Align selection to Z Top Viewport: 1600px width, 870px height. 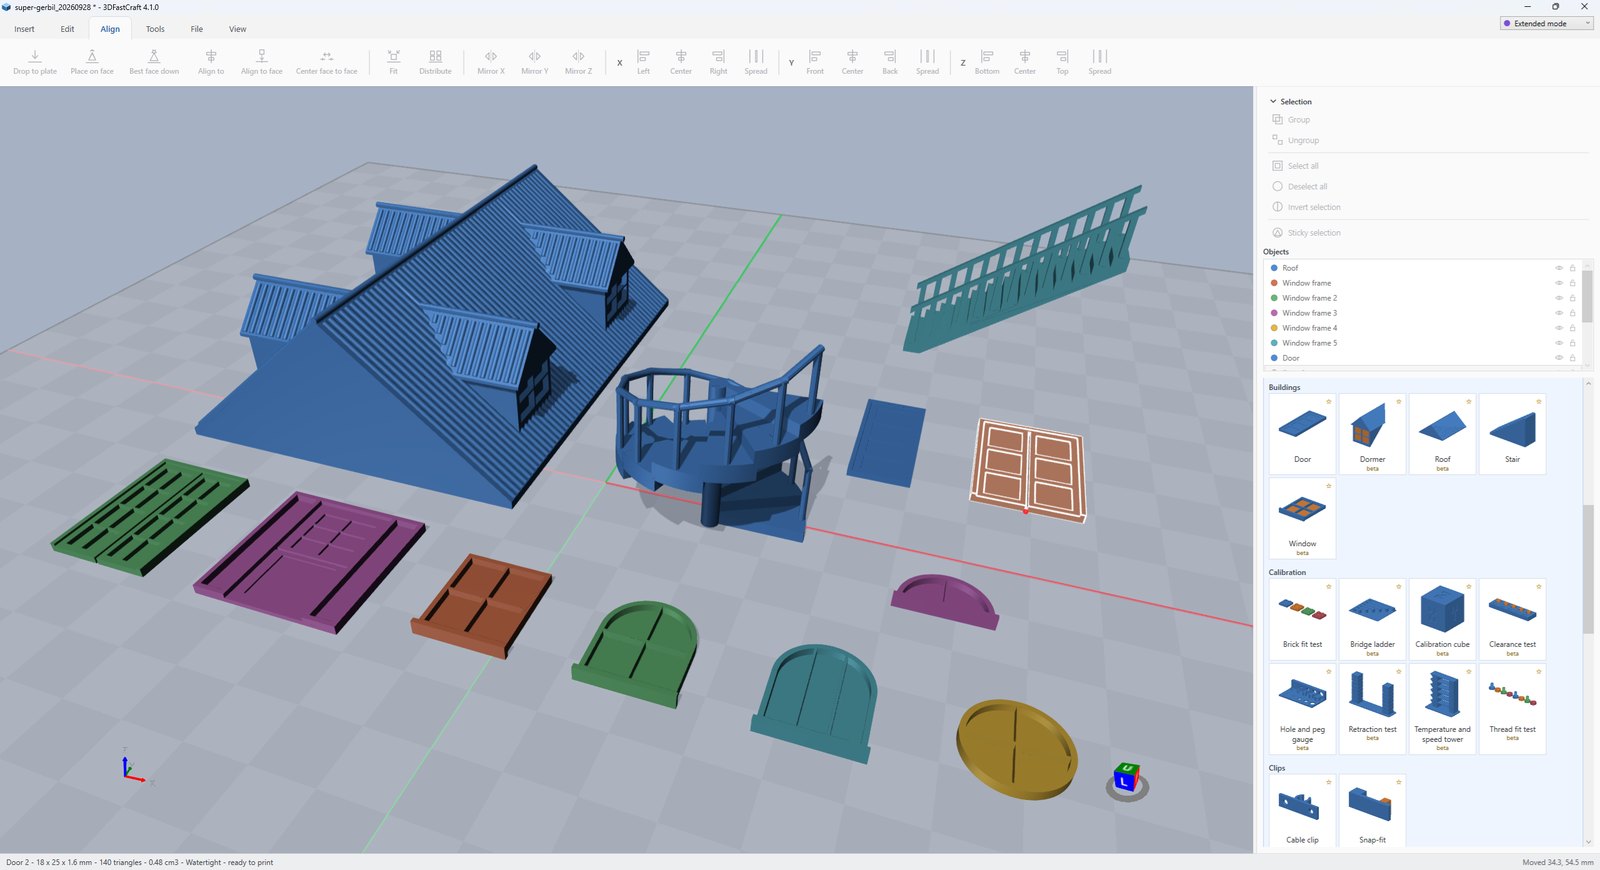click(1062, 62)
